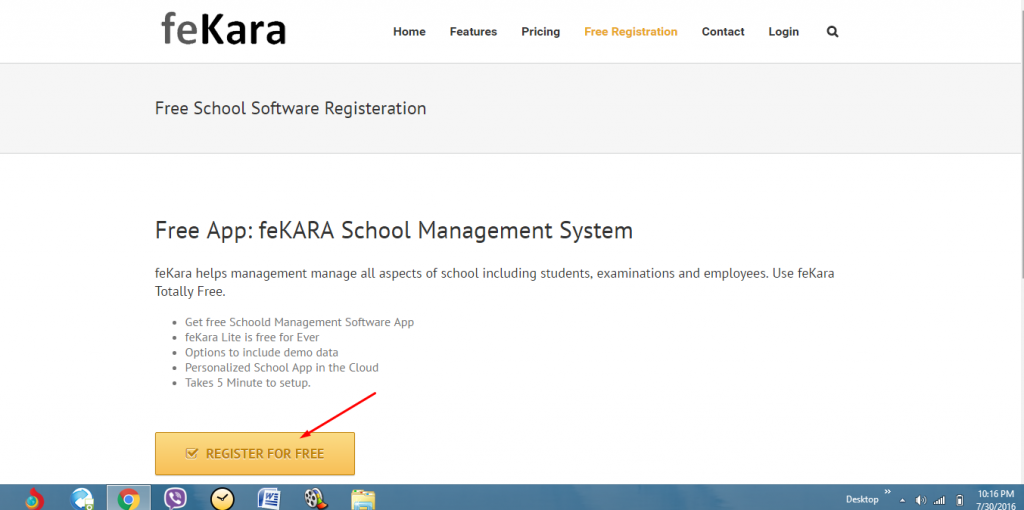Viewport: 1024px width, 510px height.
Task: Open the Home menu item
Action: [x=409, y=31]
